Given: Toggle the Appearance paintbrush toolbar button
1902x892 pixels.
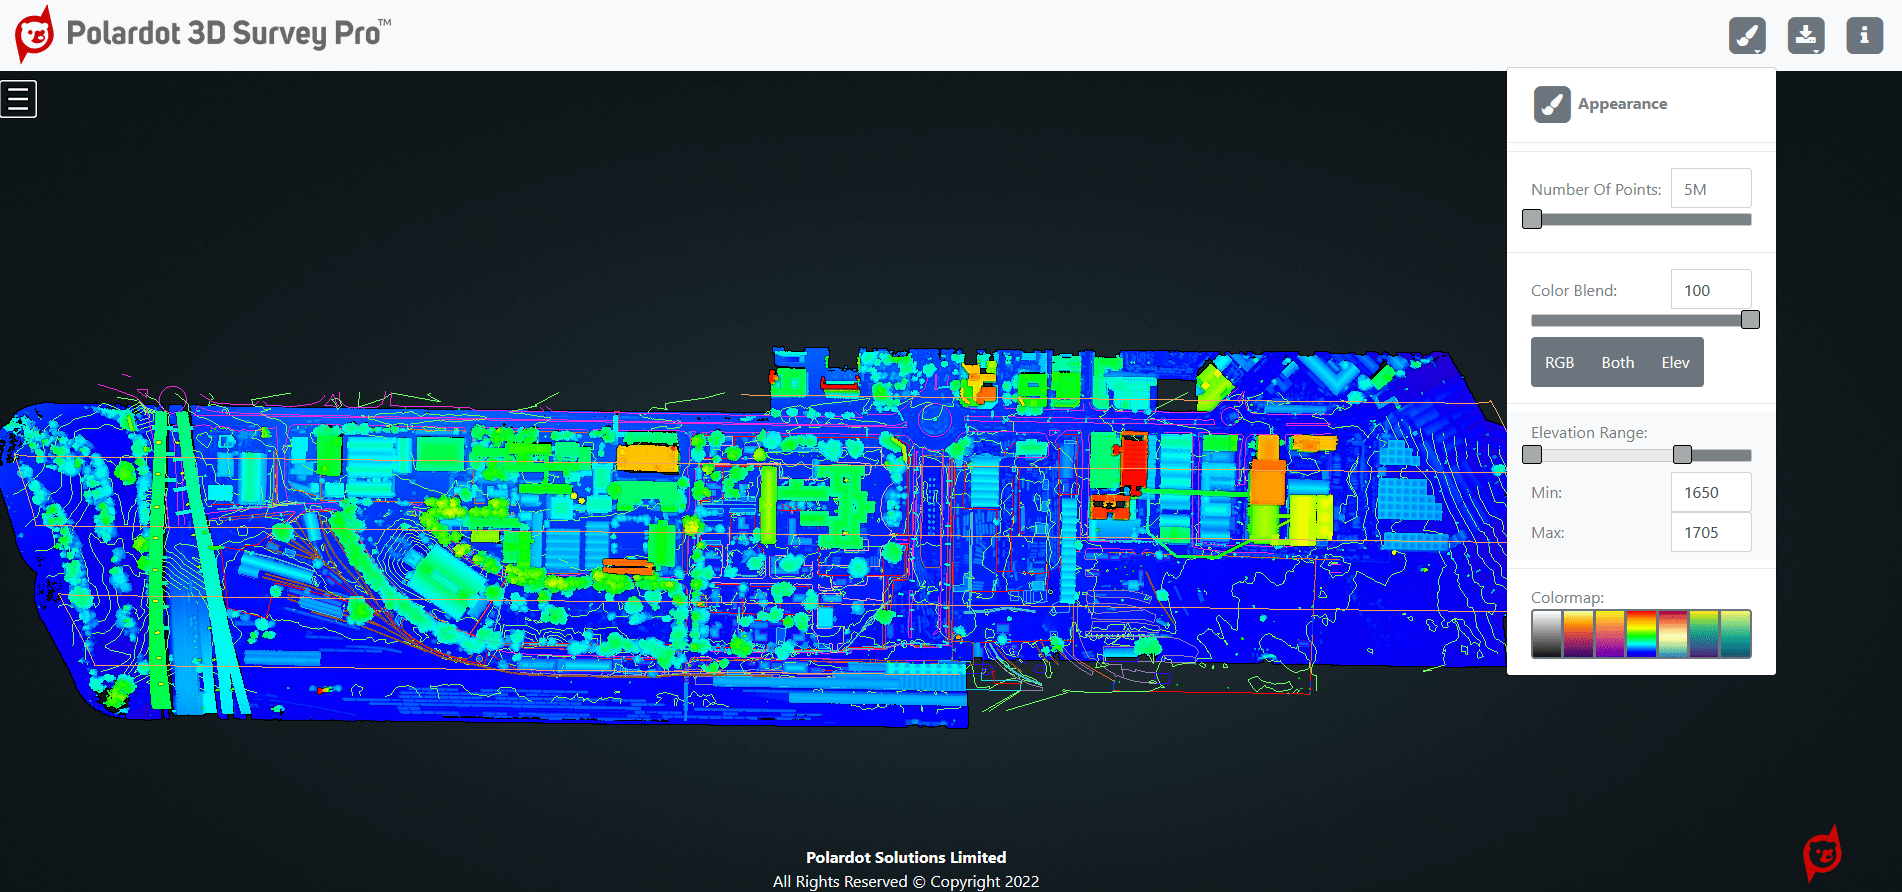Looking at the screenshot, I should (x=1746, y=36).
